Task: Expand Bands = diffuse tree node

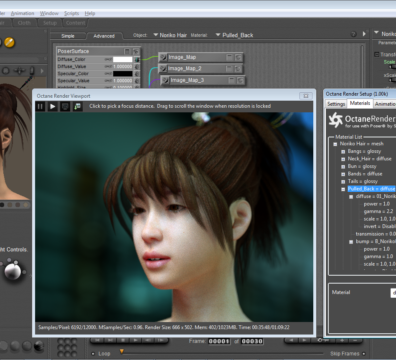Action: tap(343, 174)
